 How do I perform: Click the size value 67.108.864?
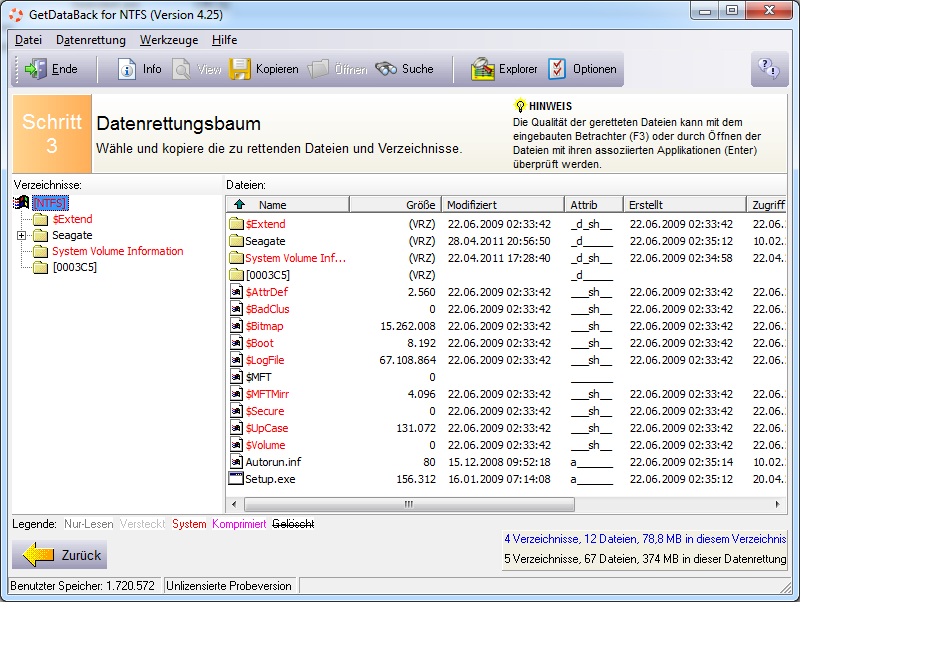(x=408, y=360)
